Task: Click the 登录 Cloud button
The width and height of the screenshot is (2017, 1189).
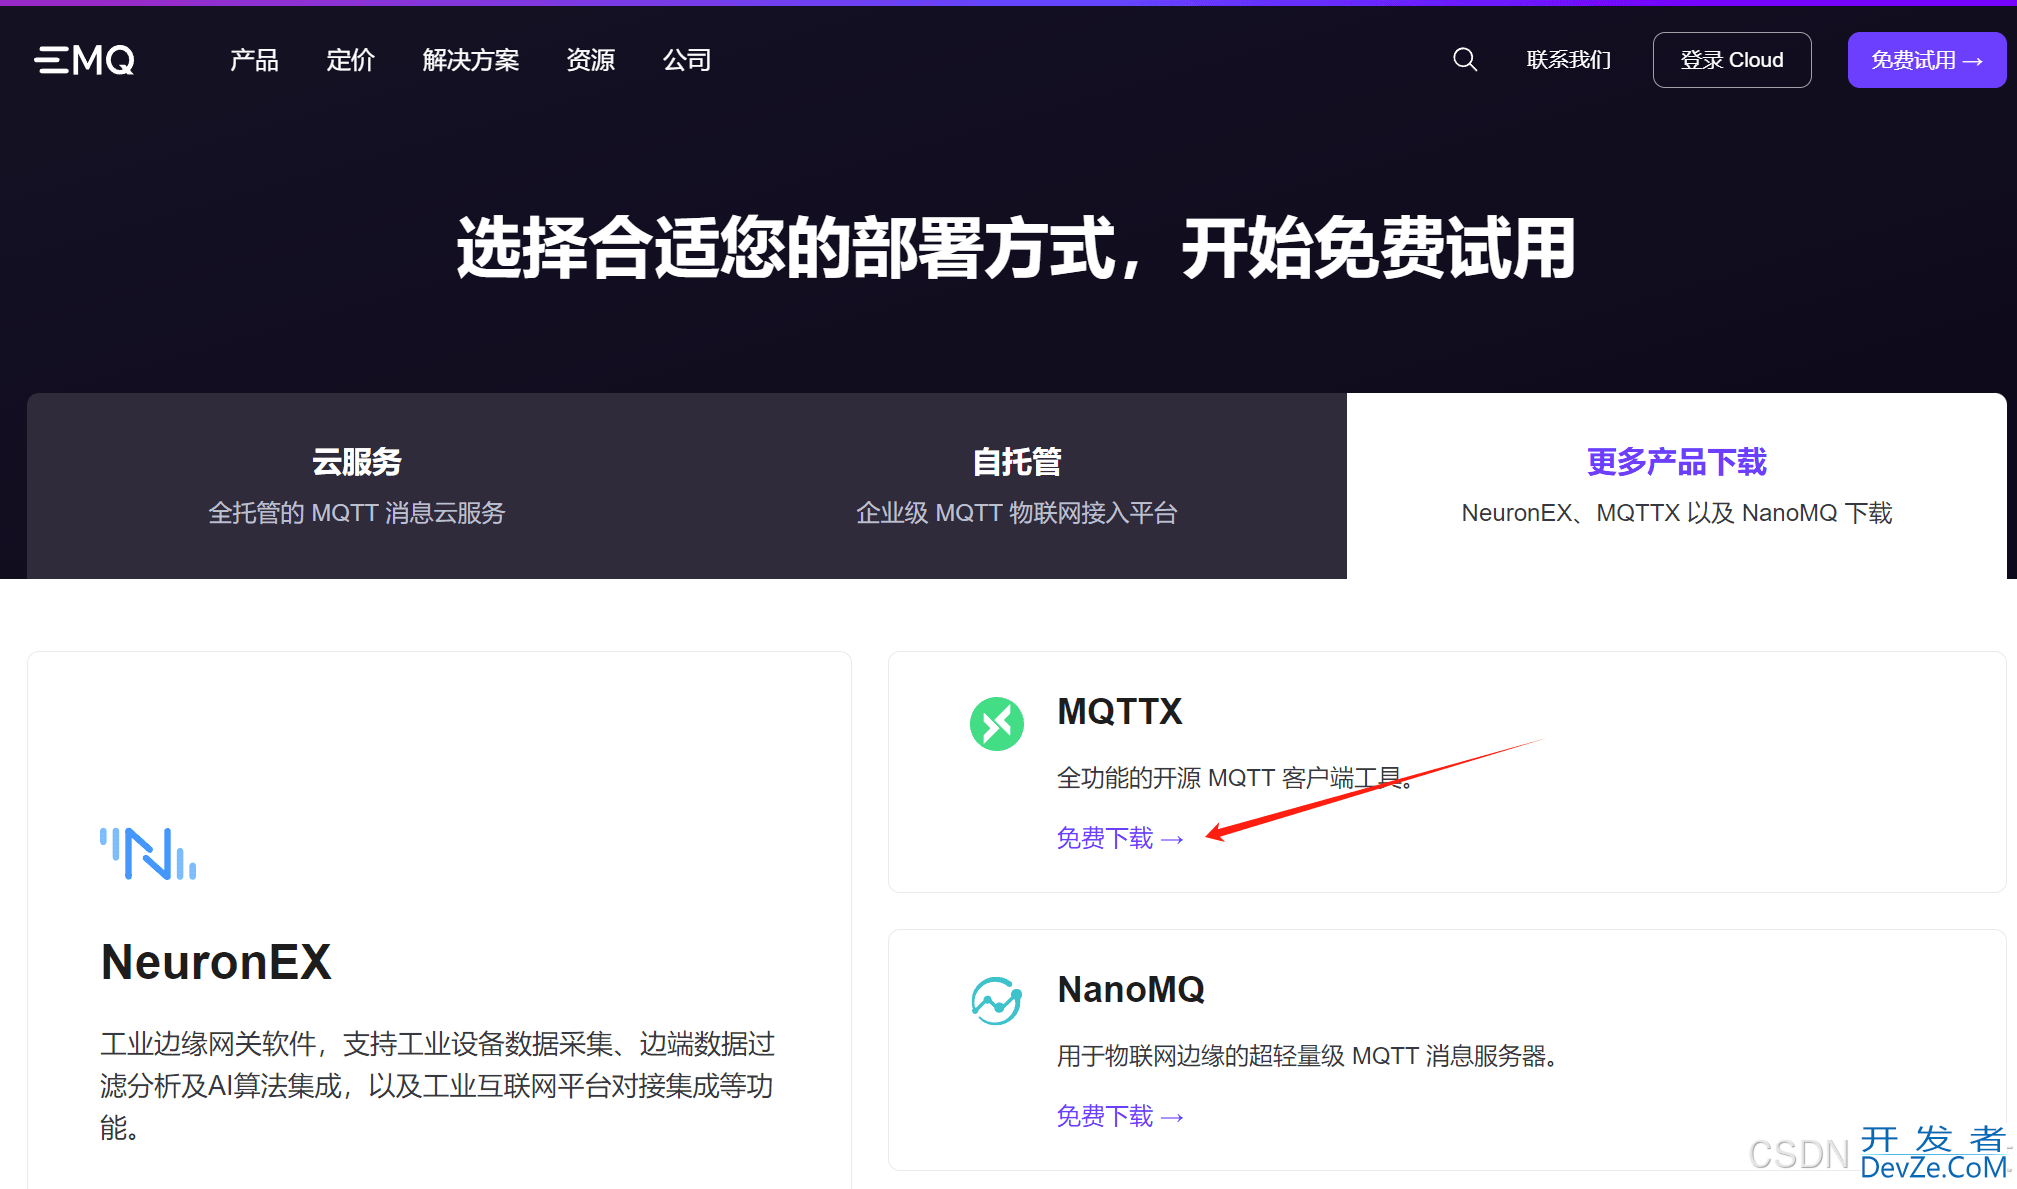Action: click(1731, 60)
